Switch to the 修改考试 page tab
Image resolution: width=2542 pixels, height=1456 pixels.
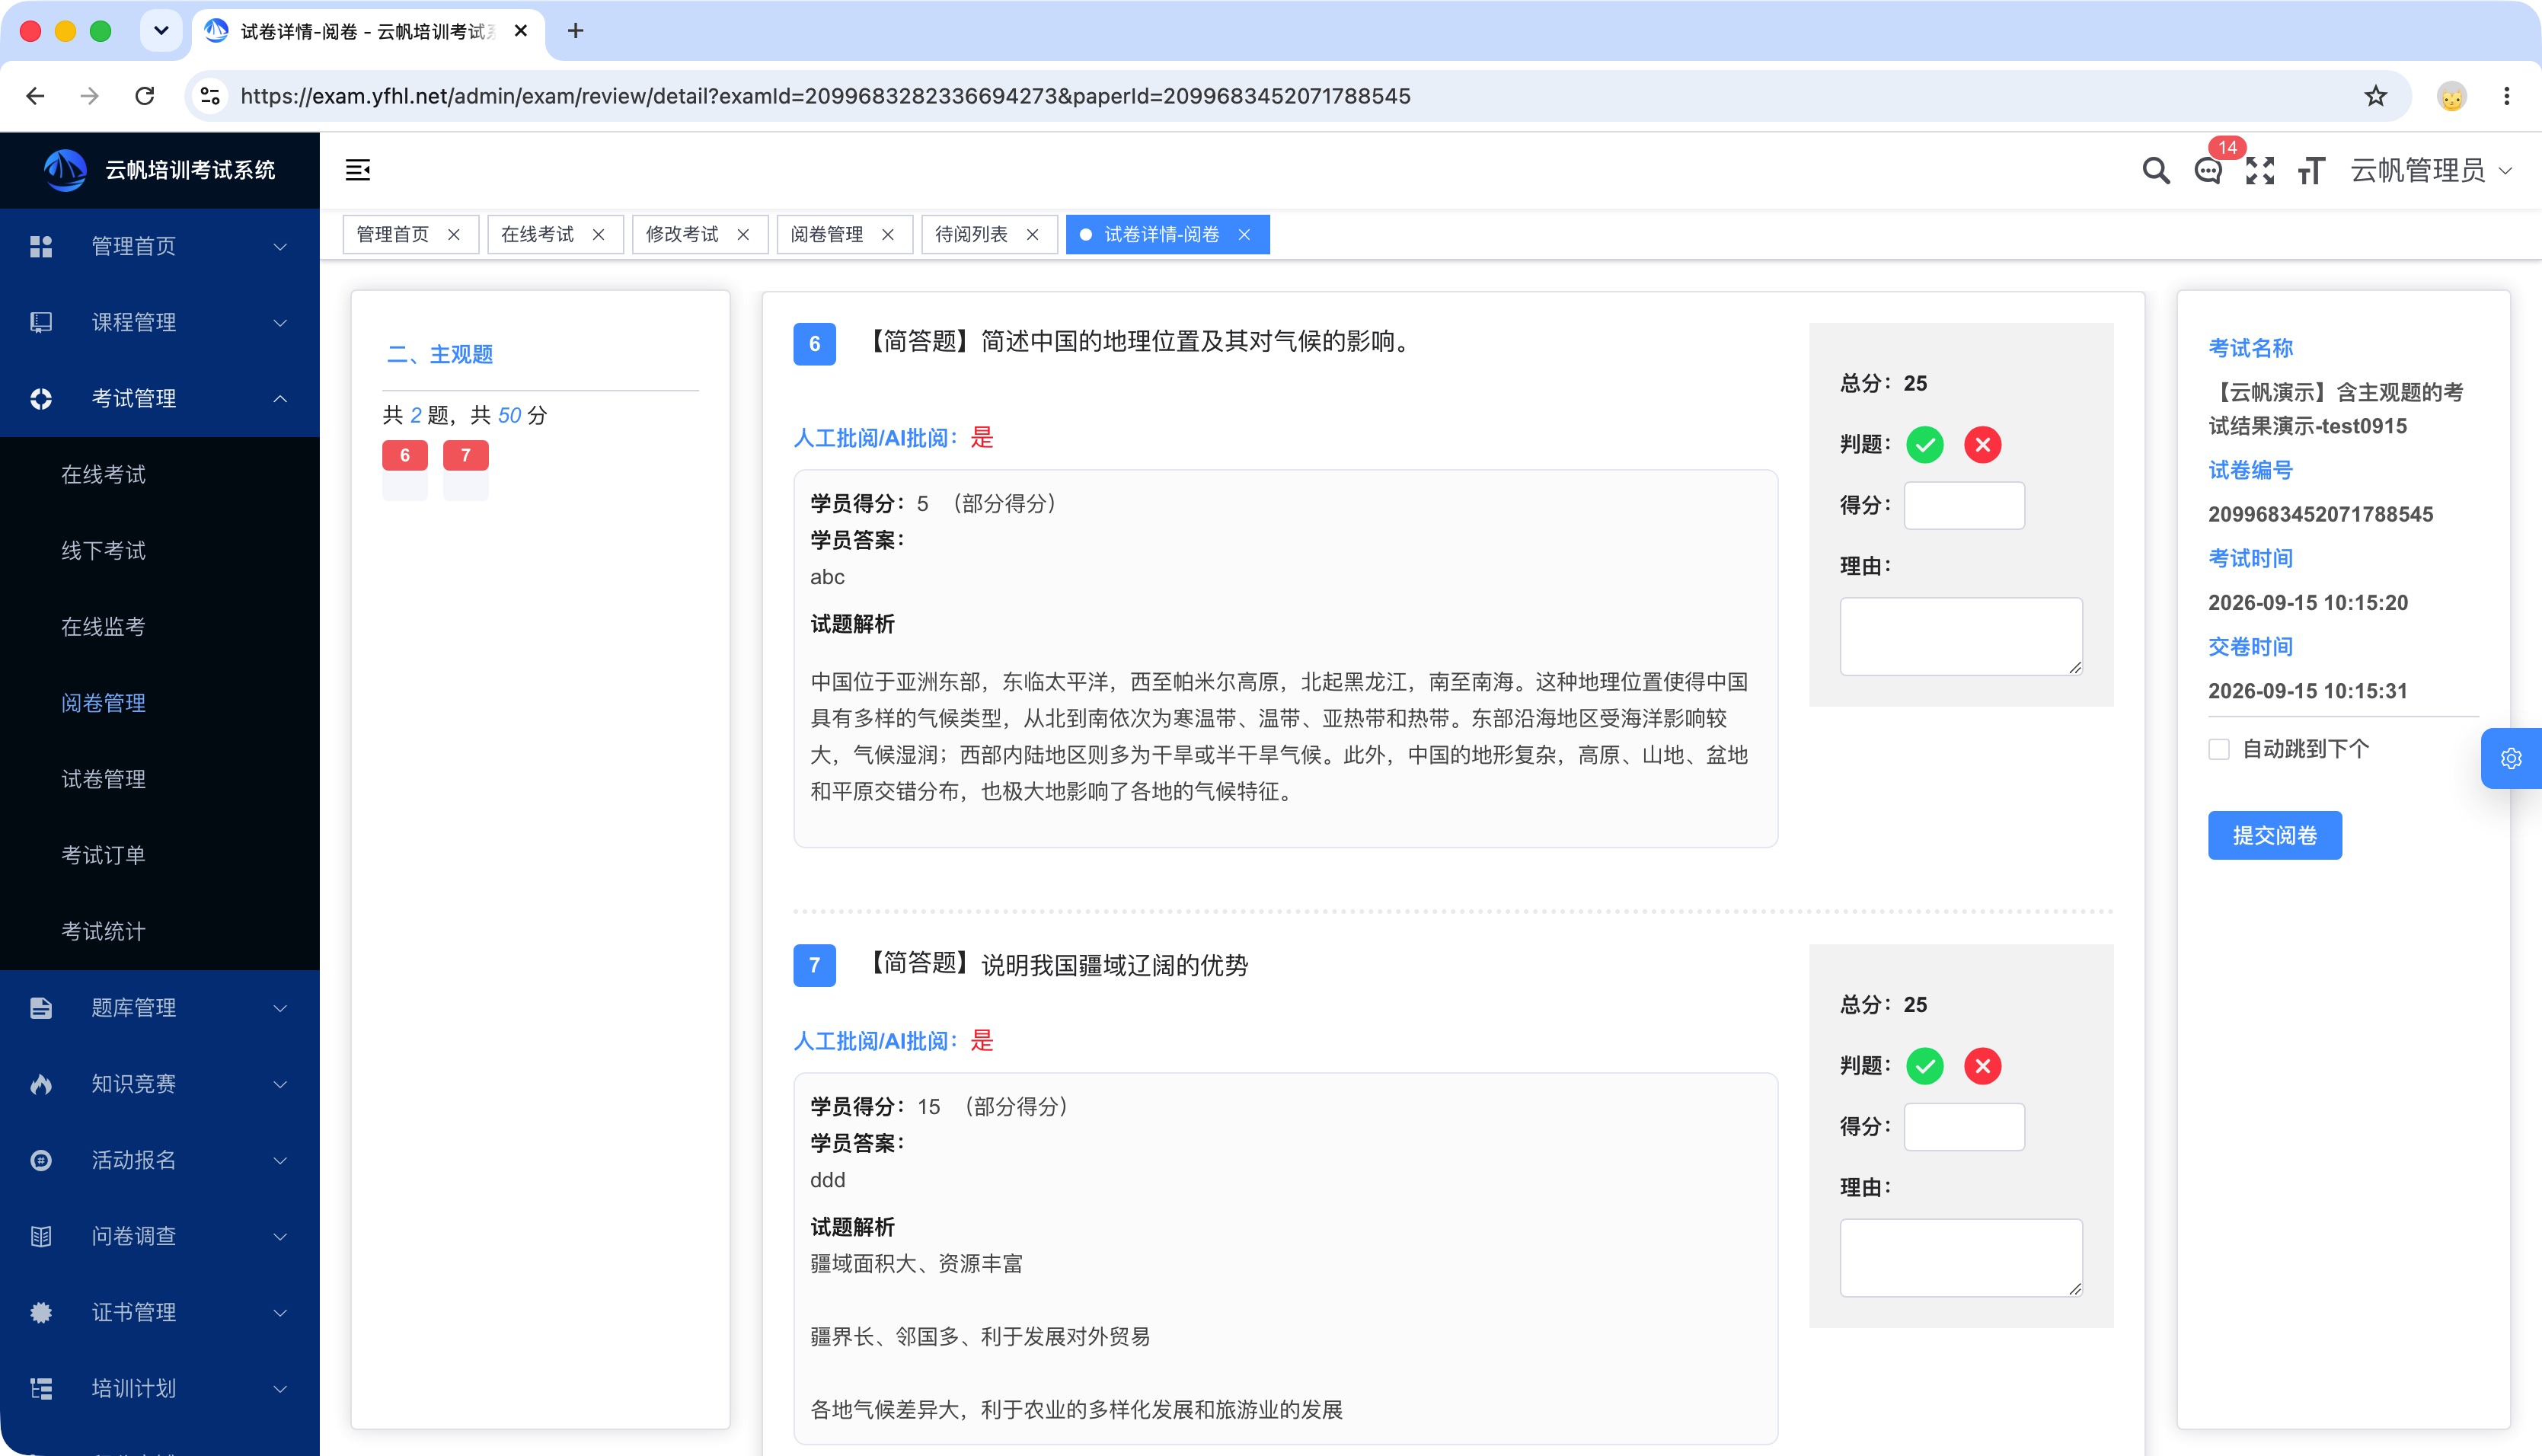682,234
